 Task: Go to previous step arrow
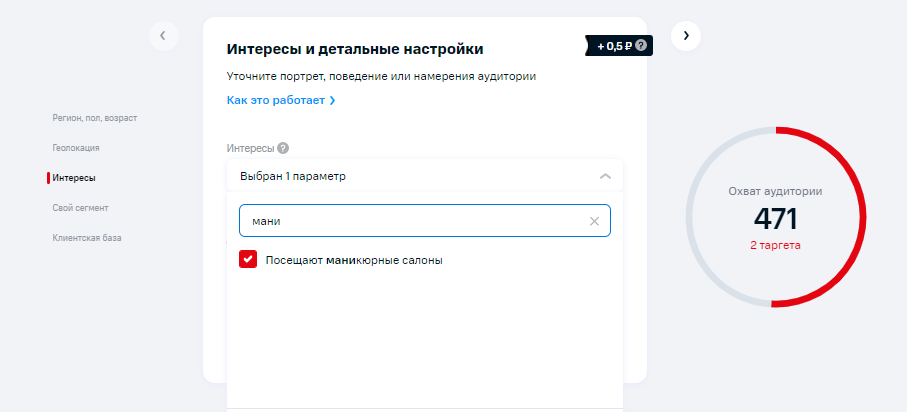(x=164, y=36)
